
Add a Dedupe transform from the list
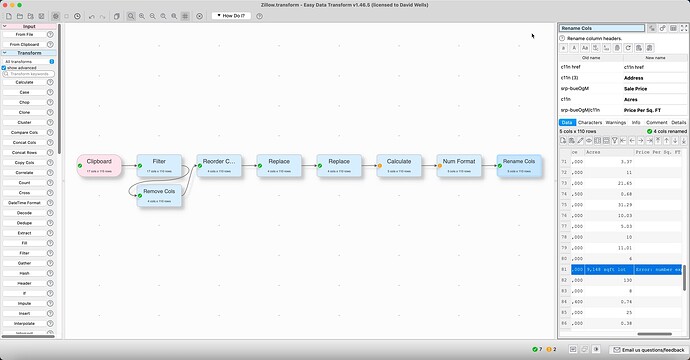point(24,223)
